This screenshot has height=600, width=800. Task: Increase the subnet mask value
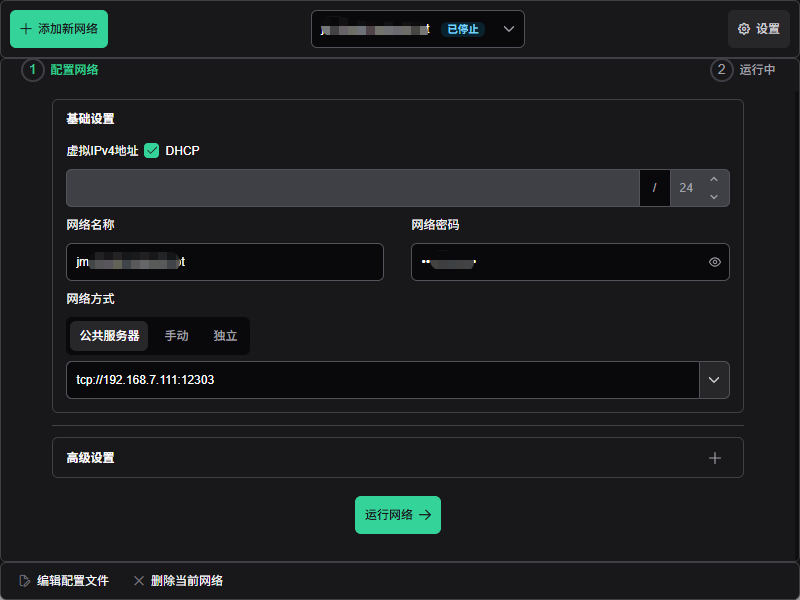tap(713, 180)
